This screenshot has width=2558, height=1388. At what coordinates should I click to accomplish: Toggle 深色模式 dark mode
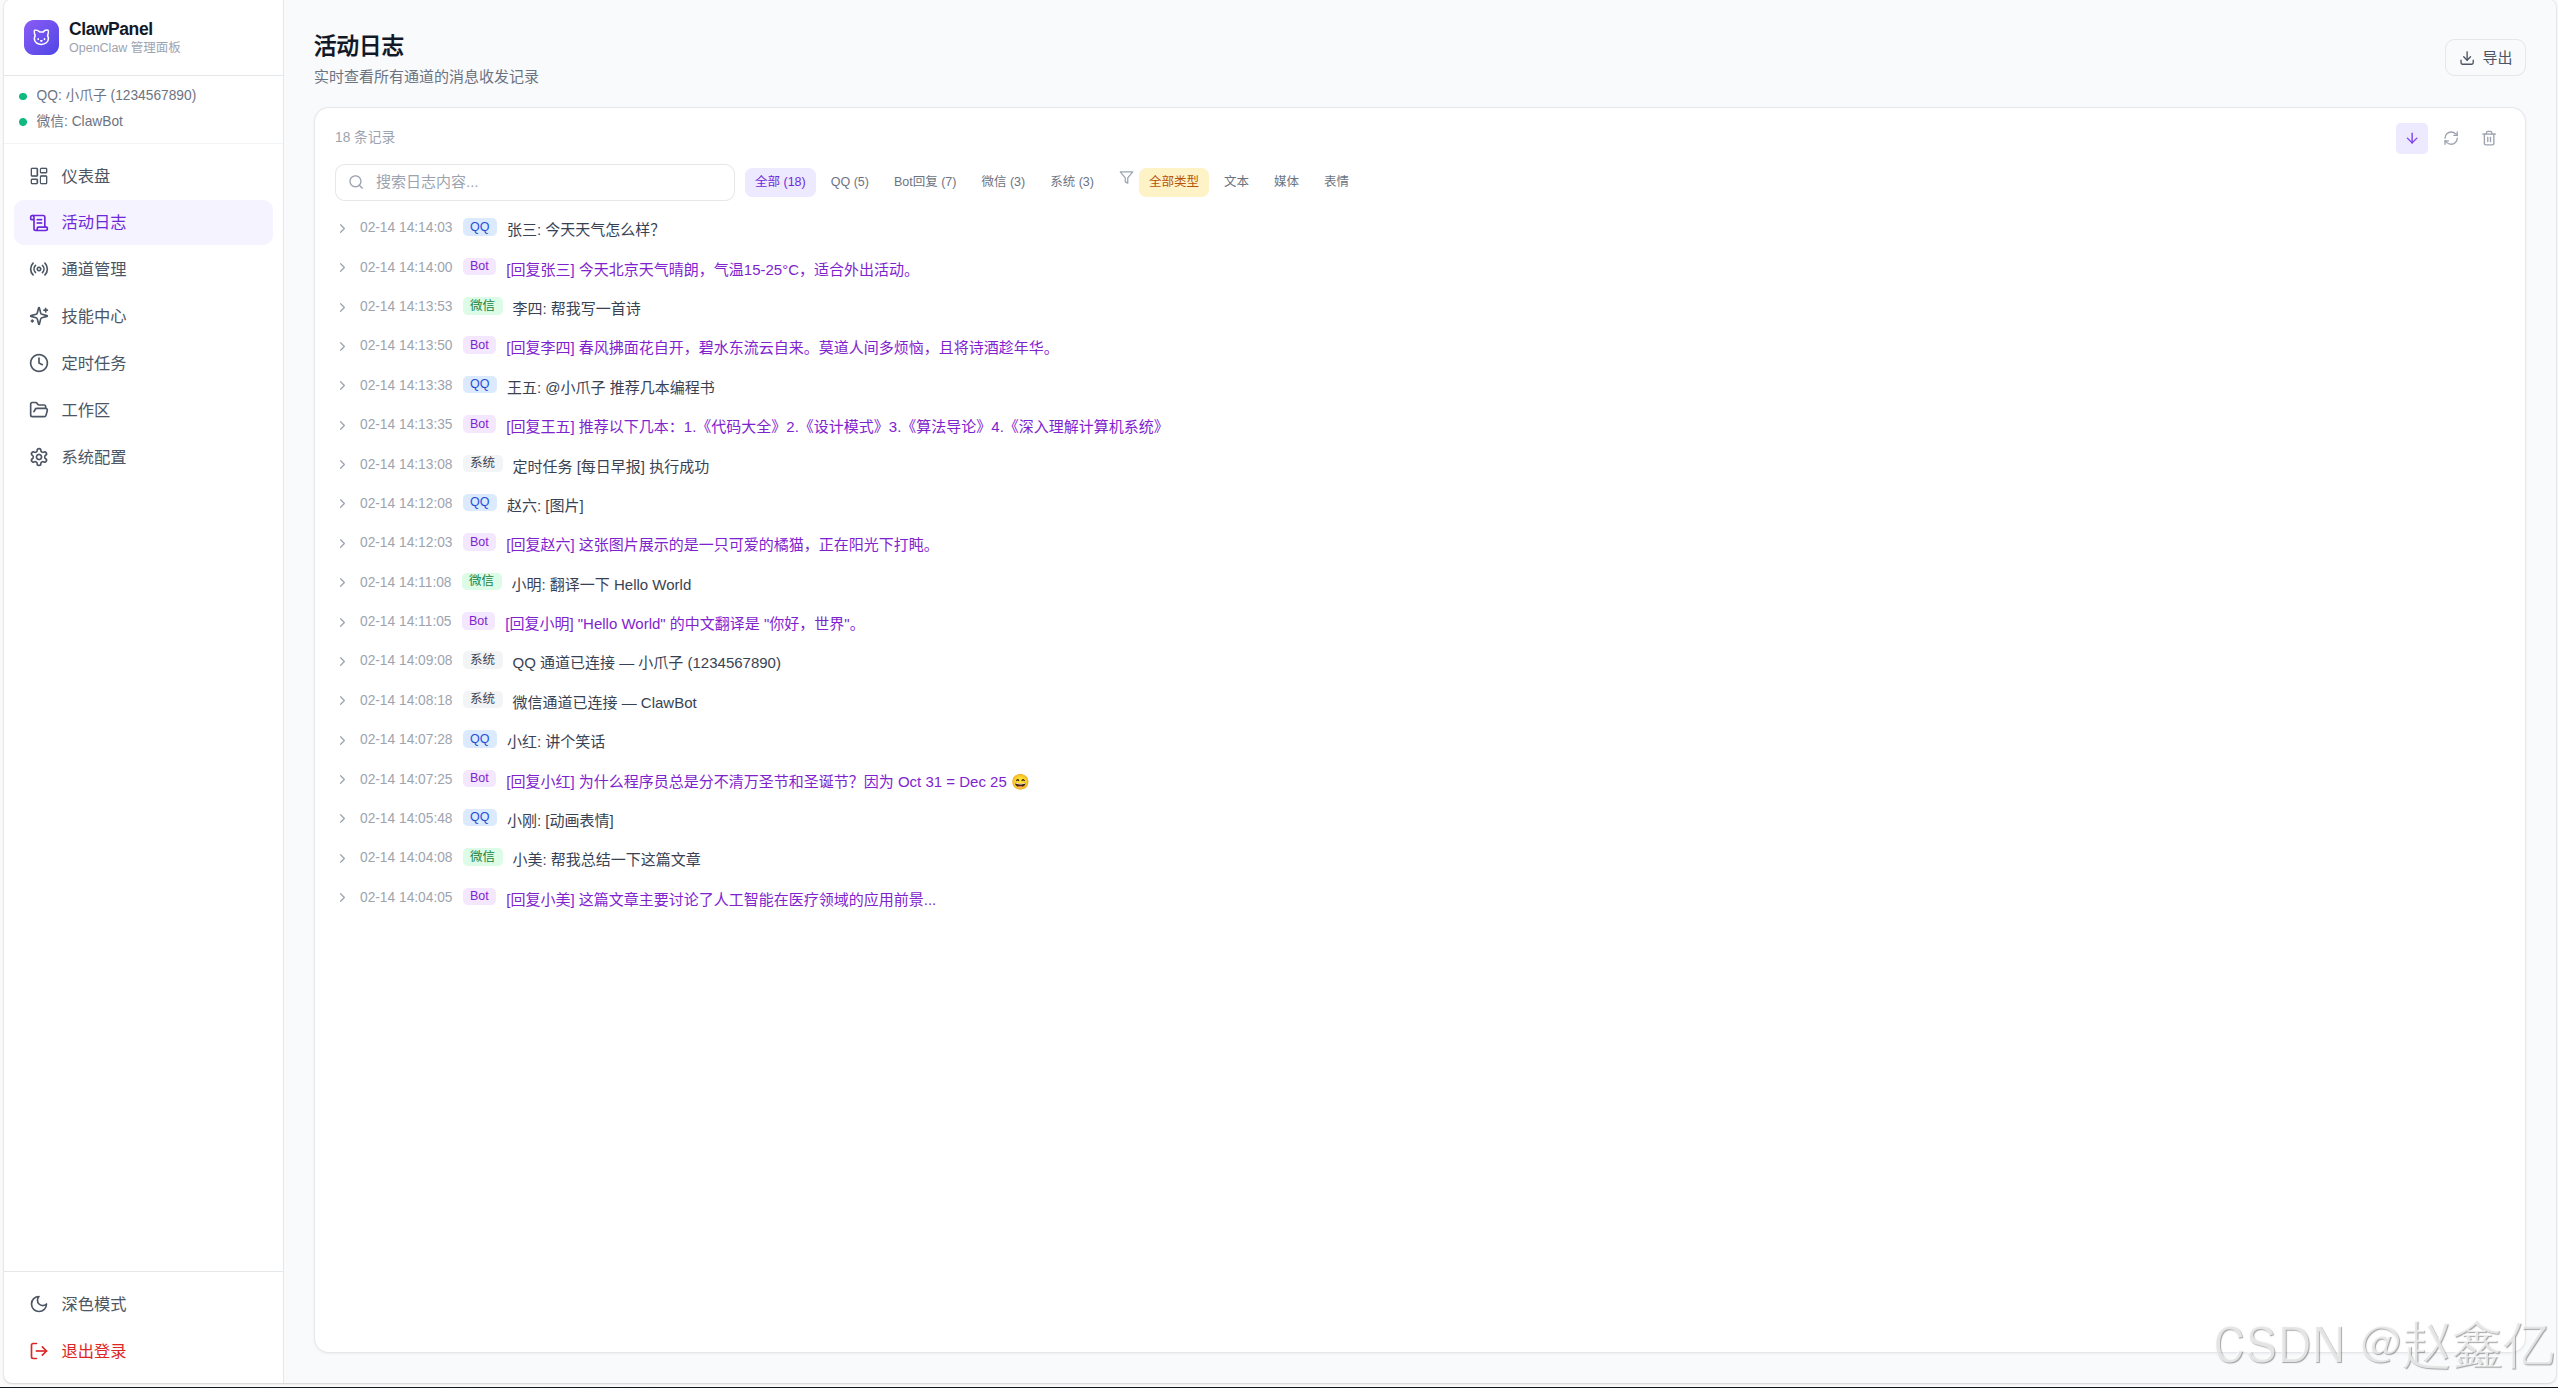[x=94, y=1304]
